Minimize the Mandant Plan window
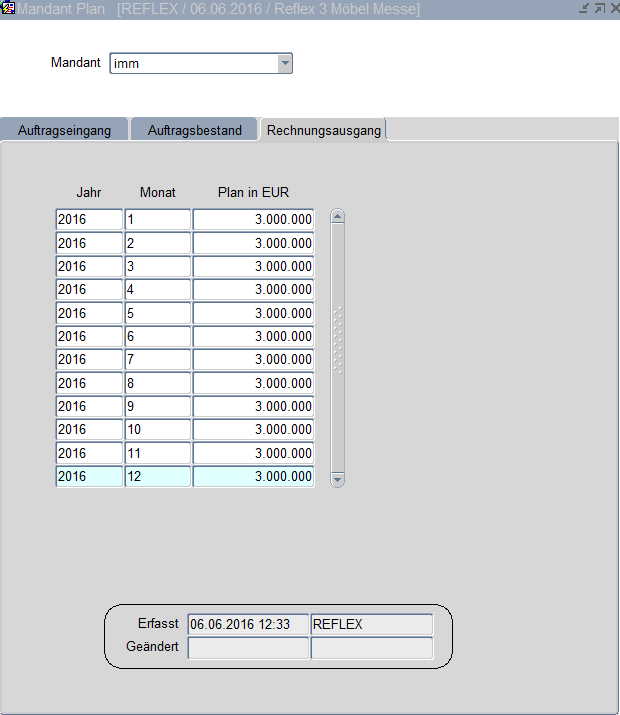Screen dimensions: 620x715 tap(583, 8)
